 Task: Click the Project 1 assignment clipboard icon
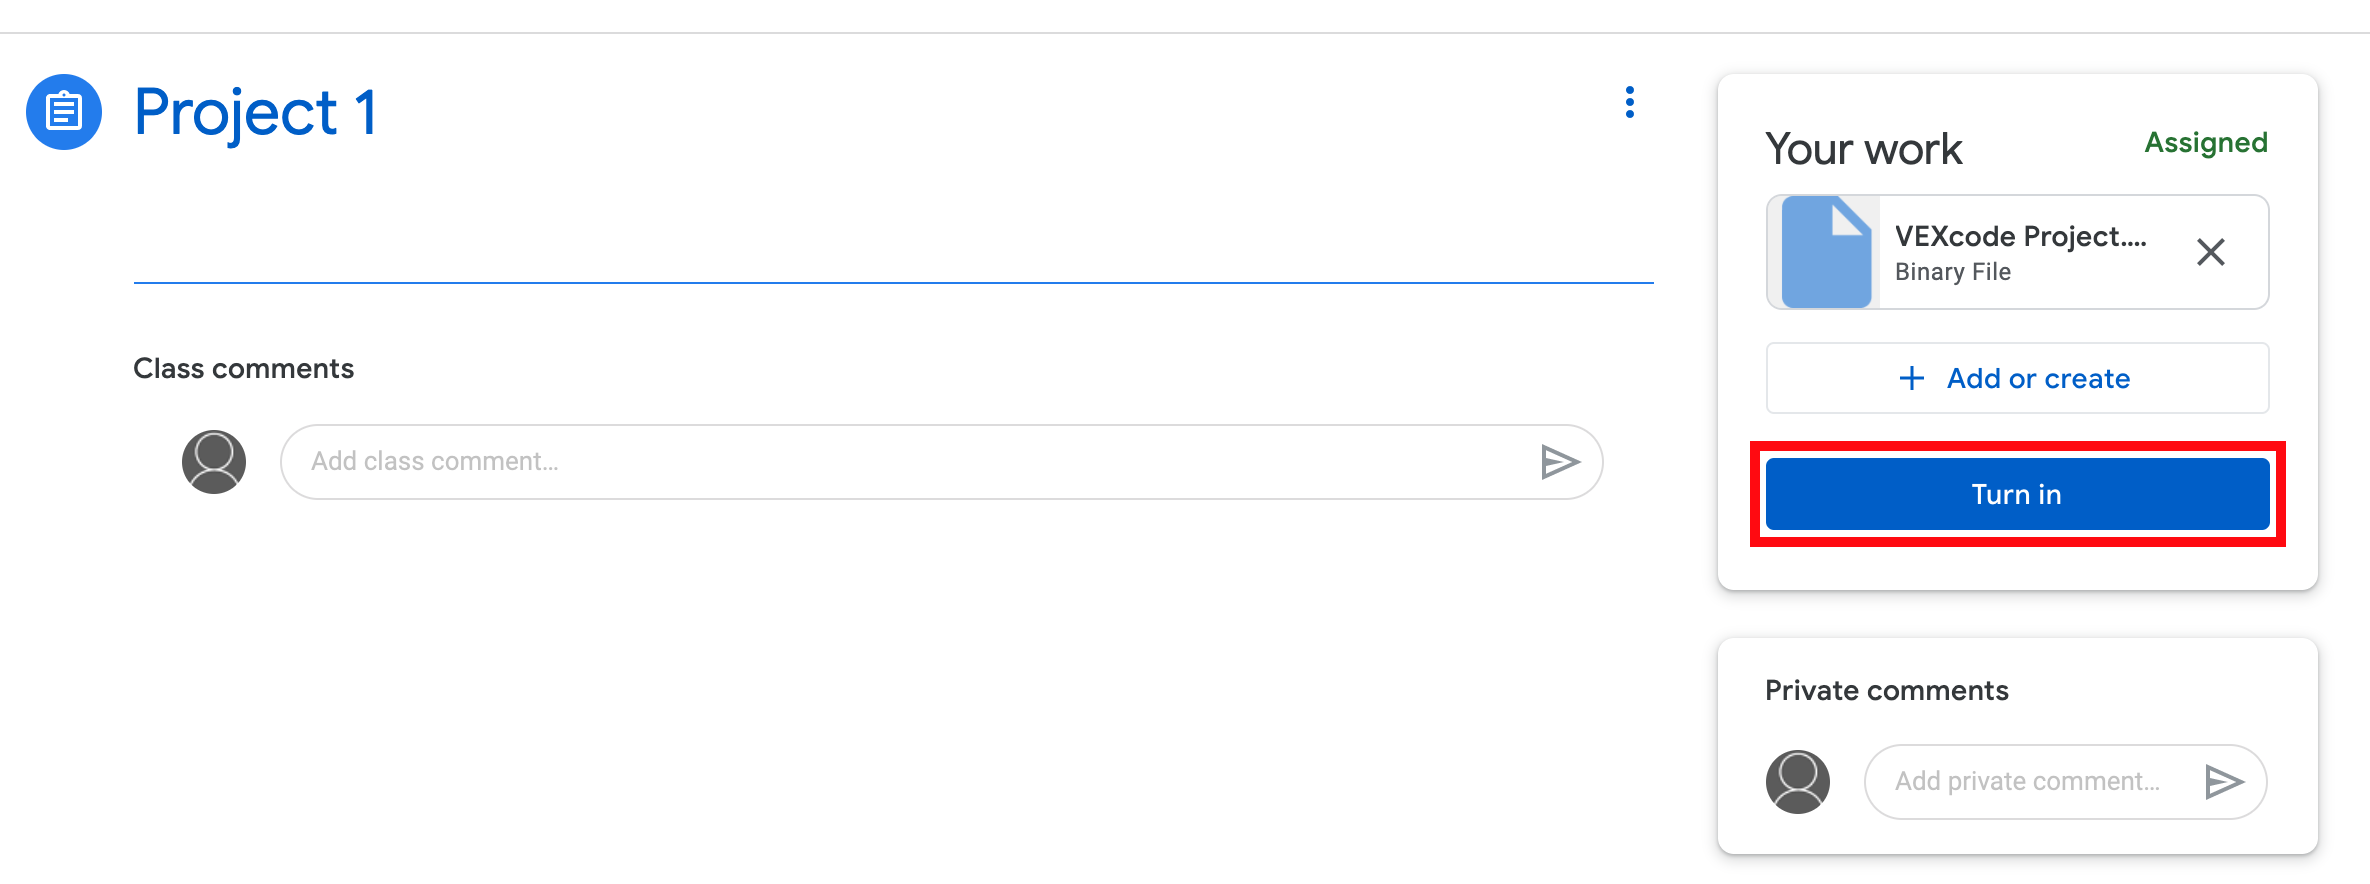coord(63,112)
